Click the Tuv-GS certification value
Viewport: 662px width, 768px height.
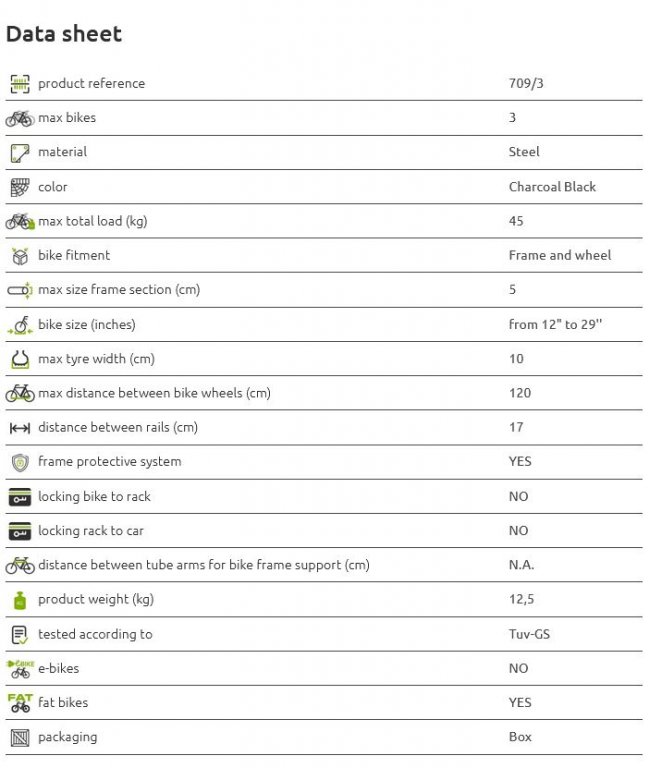click(529, 634)
